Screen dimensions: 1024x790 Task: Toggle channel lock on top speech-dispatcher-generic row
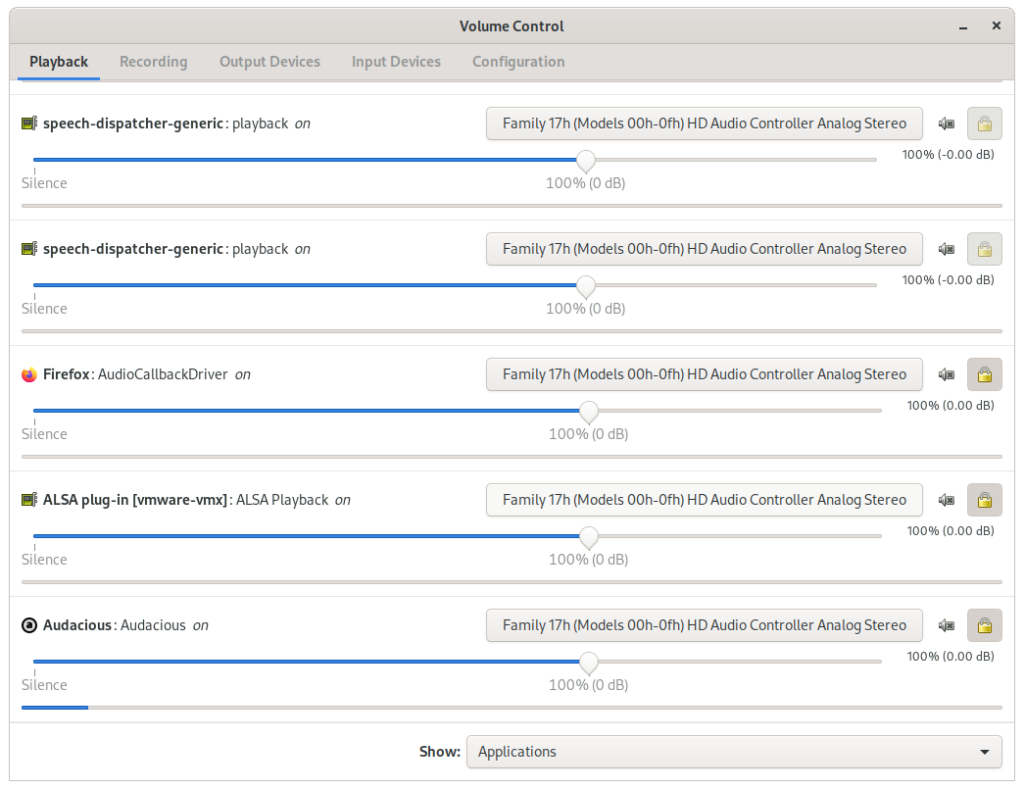coord(984,123)
